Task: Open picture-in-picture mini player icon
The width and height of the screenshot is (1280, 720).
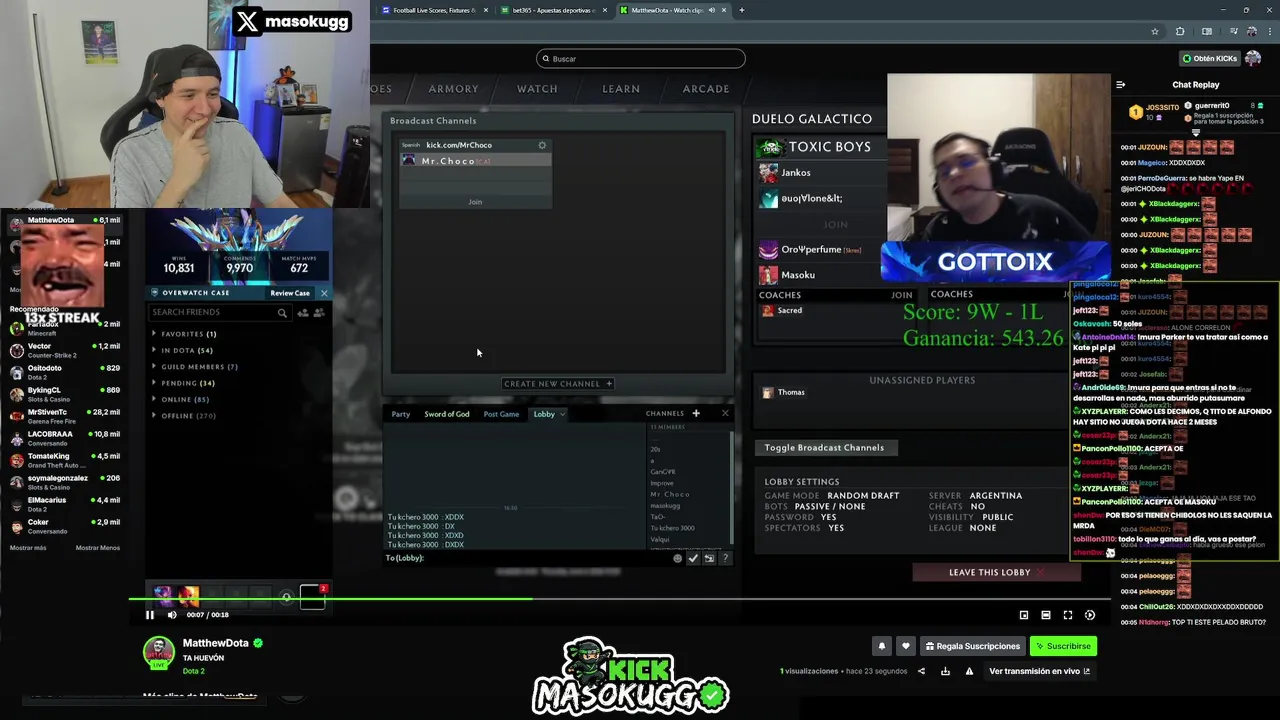Action: pyautogui.click(x=1024, y=615)
